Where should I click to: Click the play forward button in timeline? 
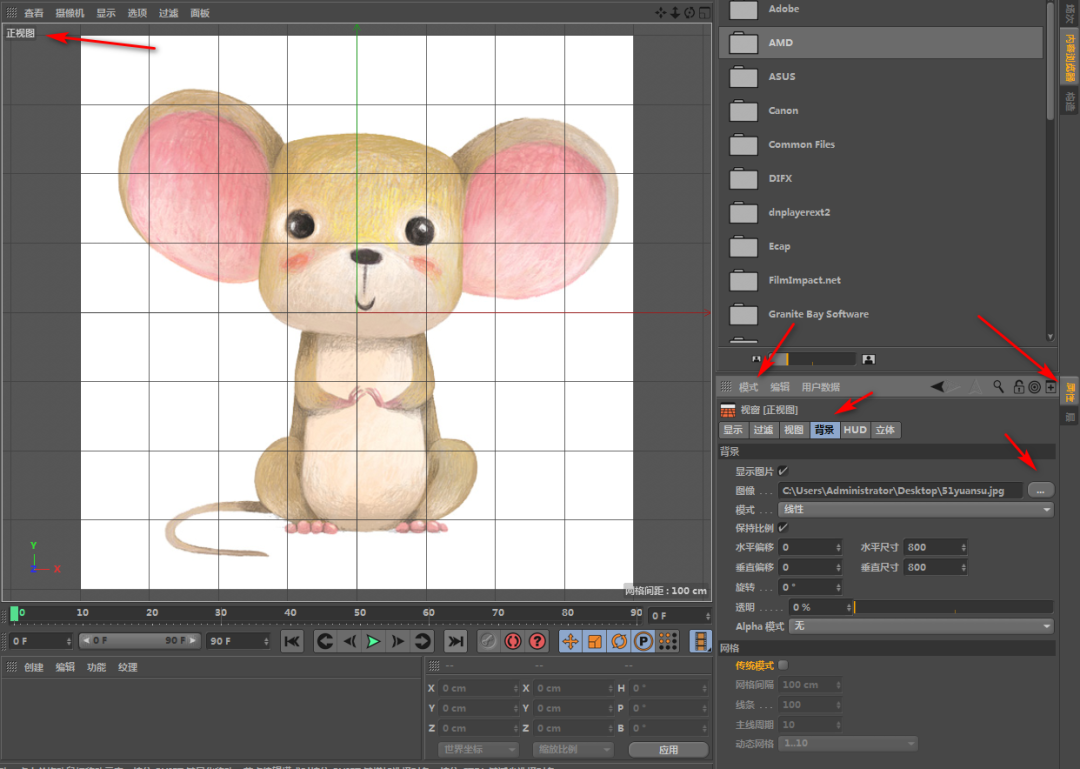click(373, 641)
